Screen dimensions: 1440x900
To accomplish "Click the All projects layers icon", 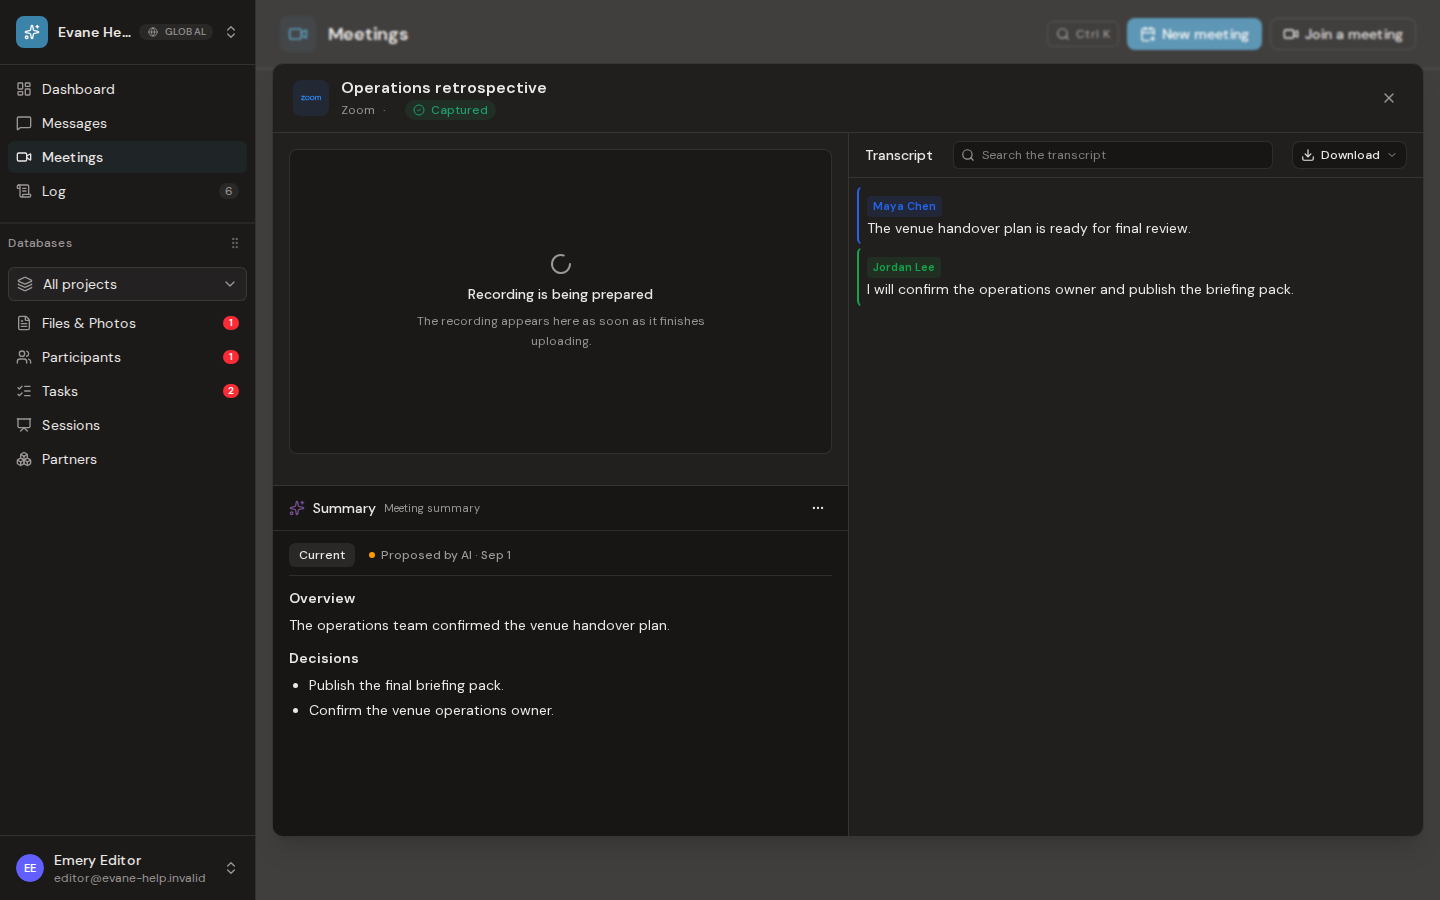I will point(25,284).
